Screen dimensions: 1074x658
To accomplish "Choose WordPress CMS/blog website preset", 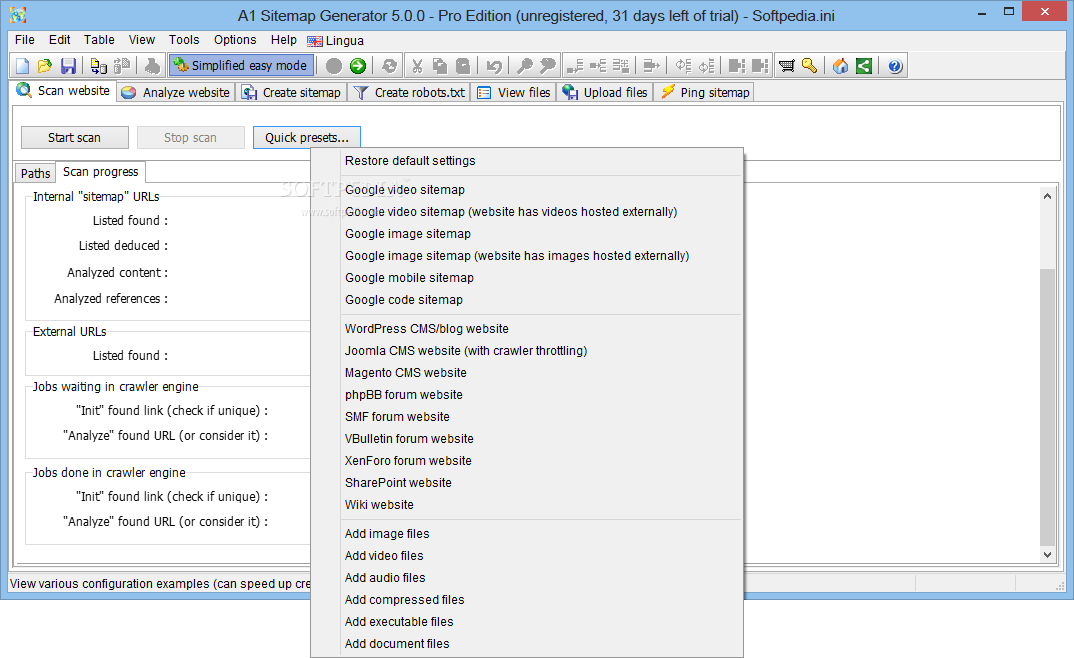I will click(x=427, y=329).
